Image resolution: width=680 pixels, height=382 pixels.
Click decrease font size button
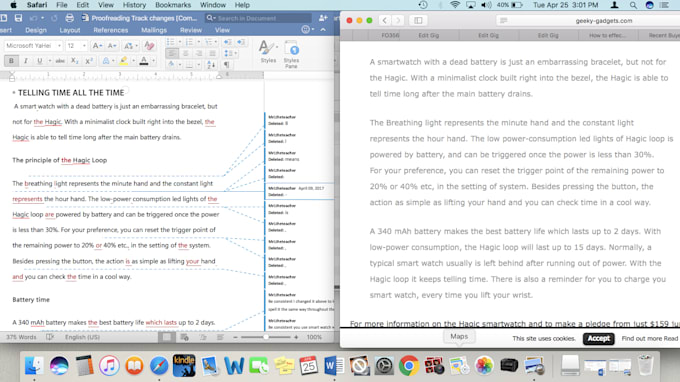pos(111,46)
